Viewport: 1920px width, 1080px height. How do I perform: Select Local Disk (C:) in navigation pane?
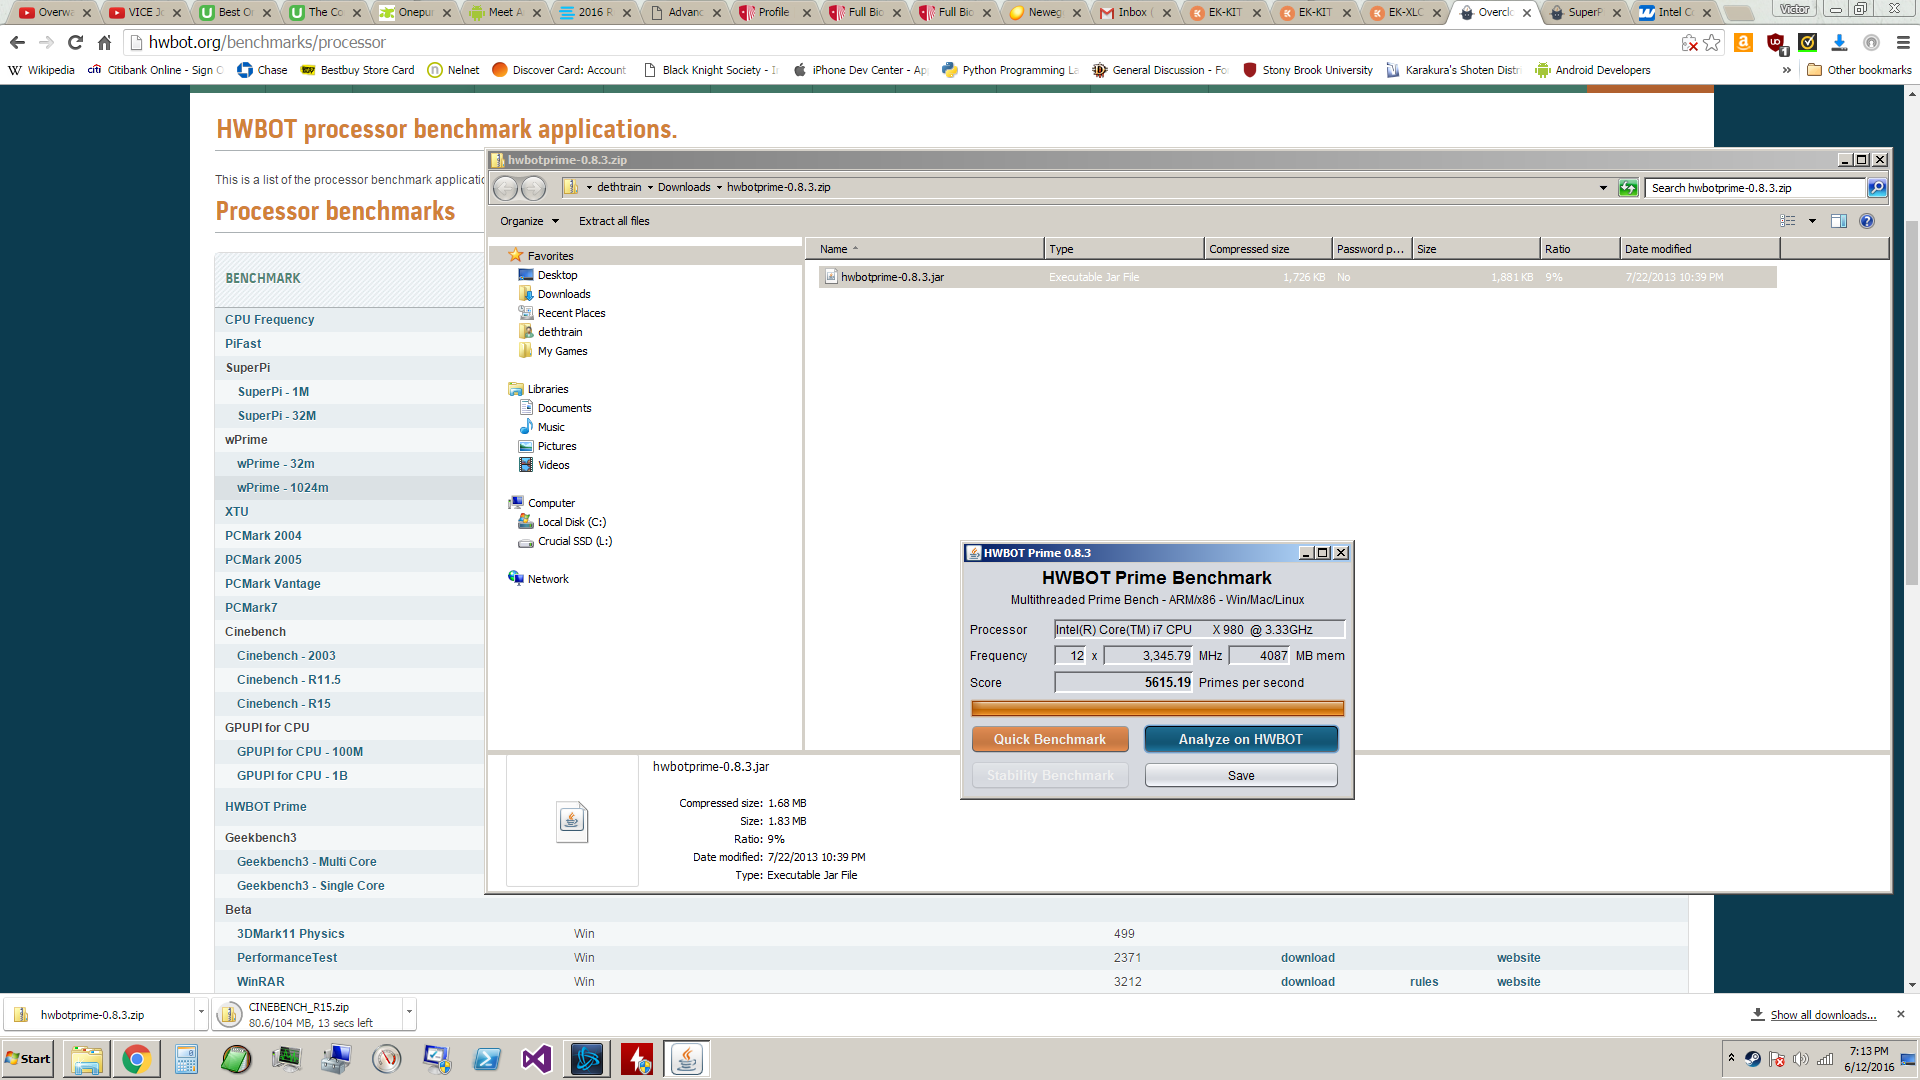coord(572,522)
